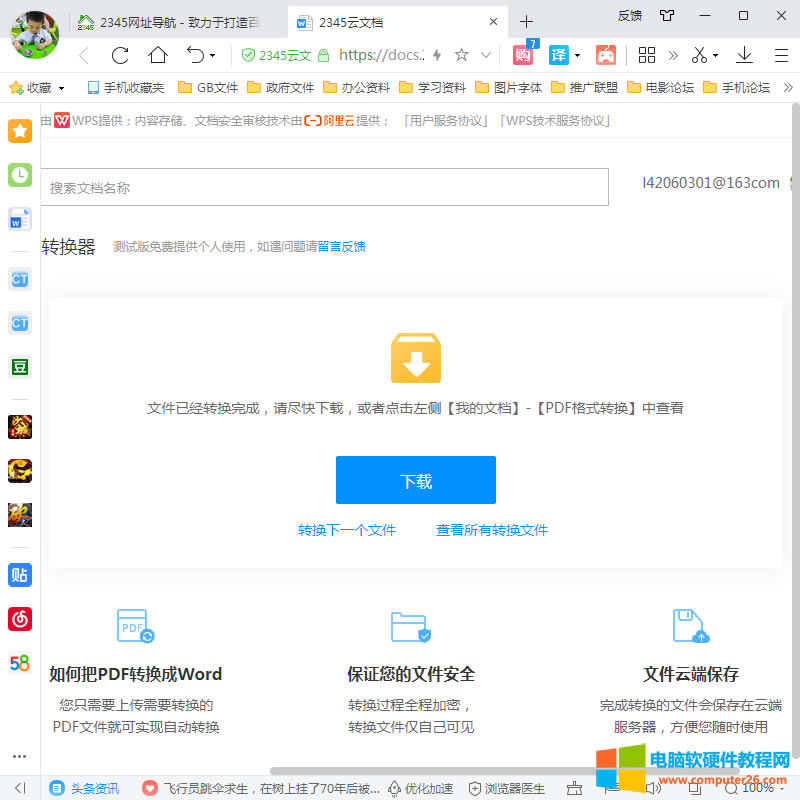800x800 pixels.
Task: Open the download manager icon
Action: 746,55
